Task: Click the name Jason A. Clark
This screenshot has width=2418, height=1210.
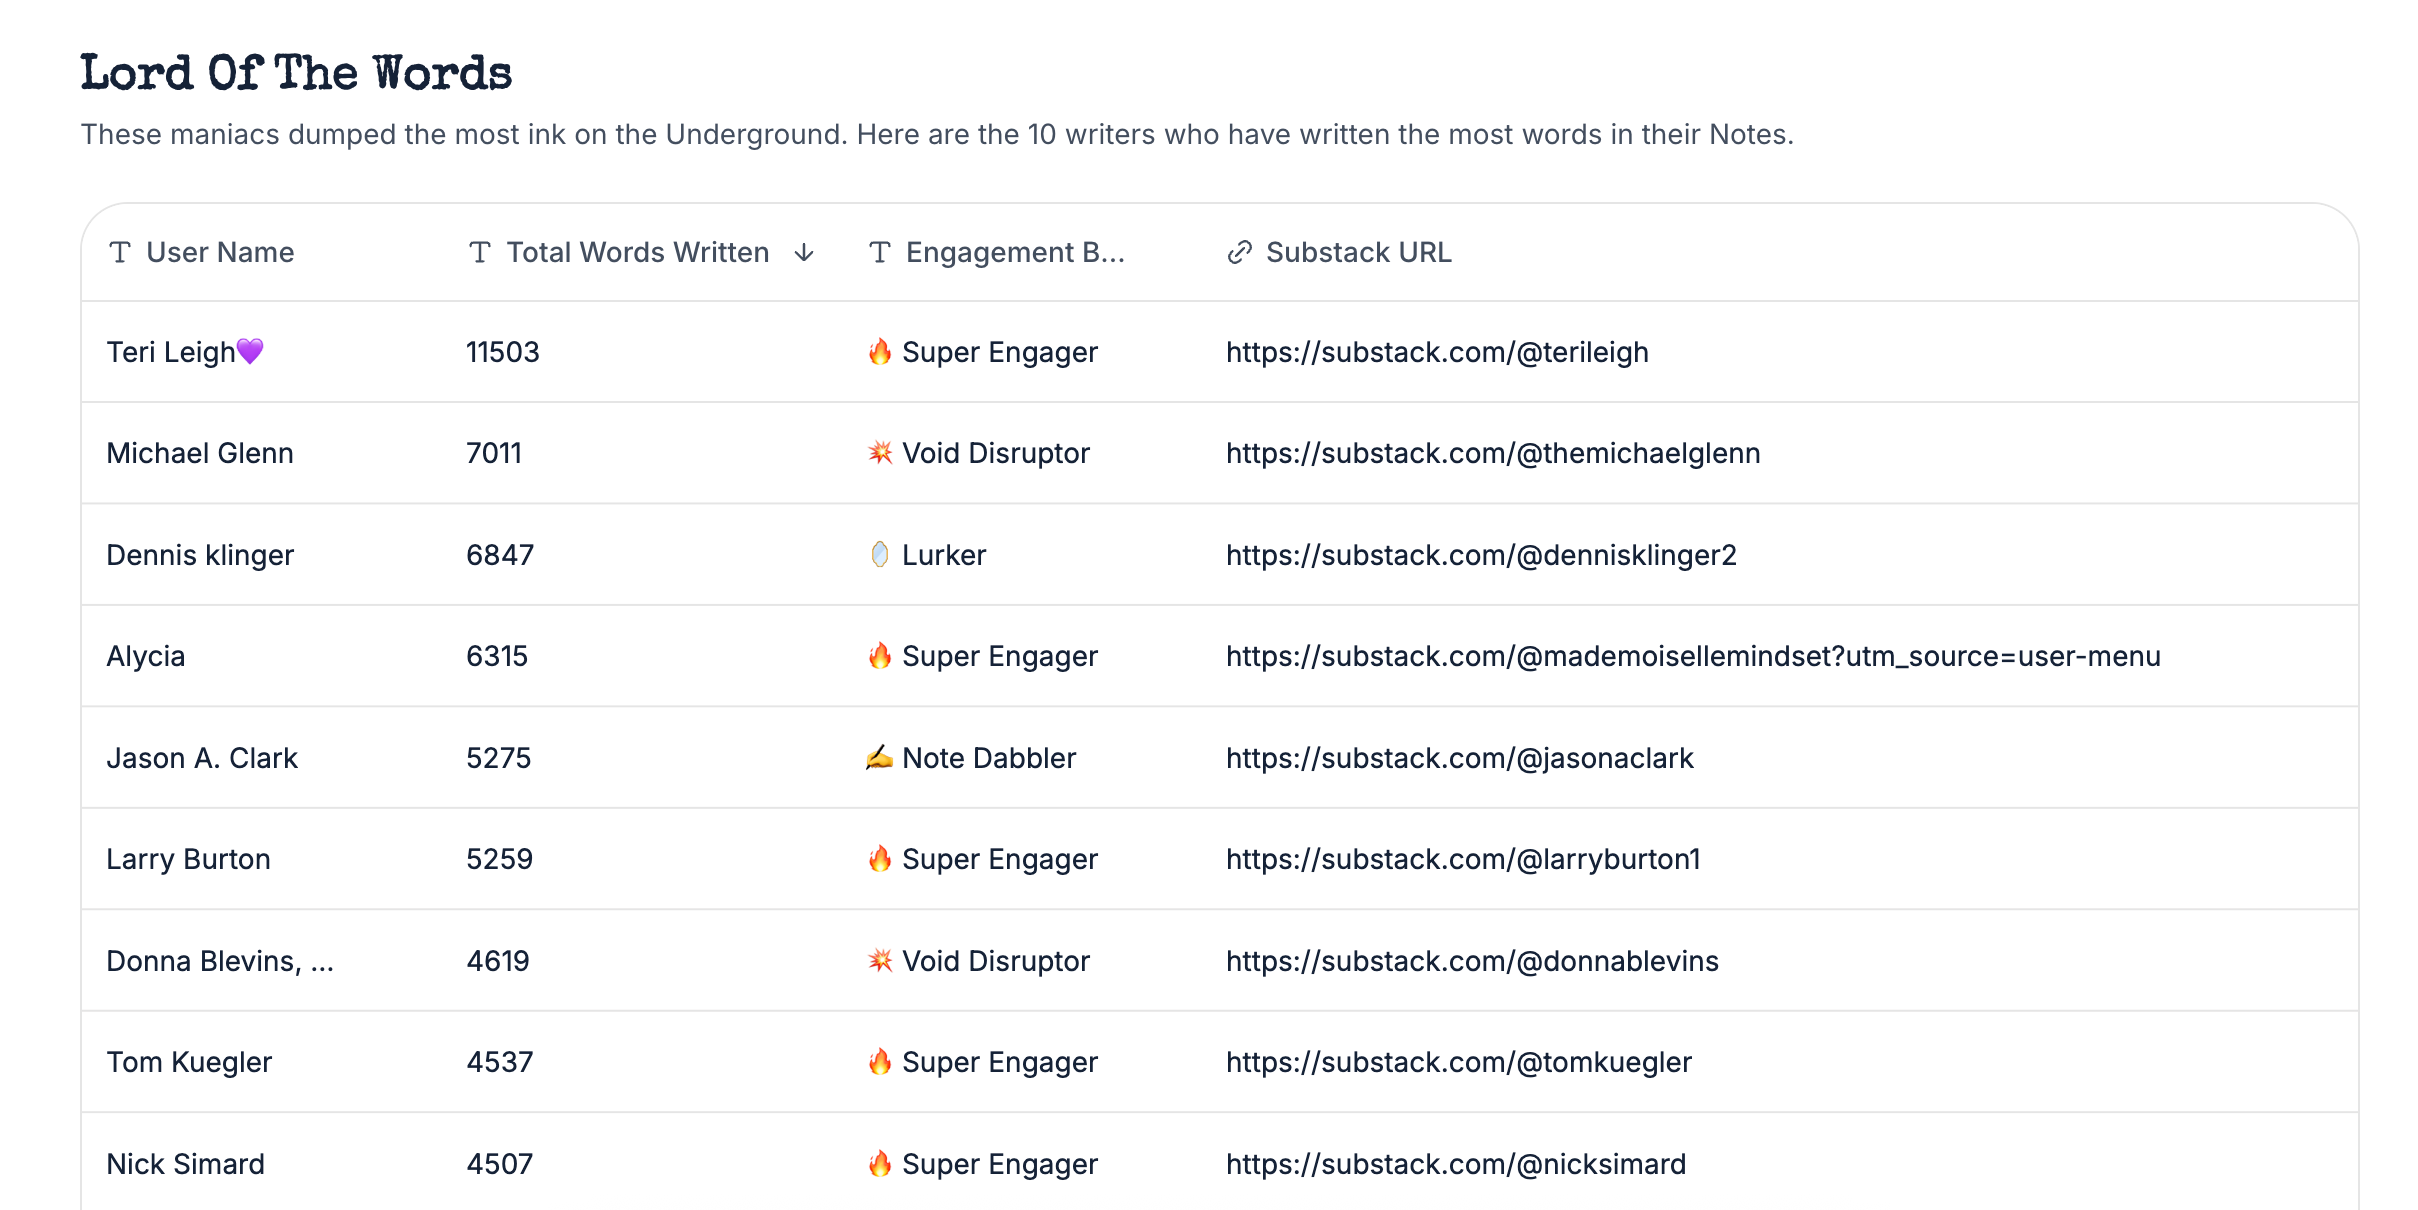Action: 202,758
